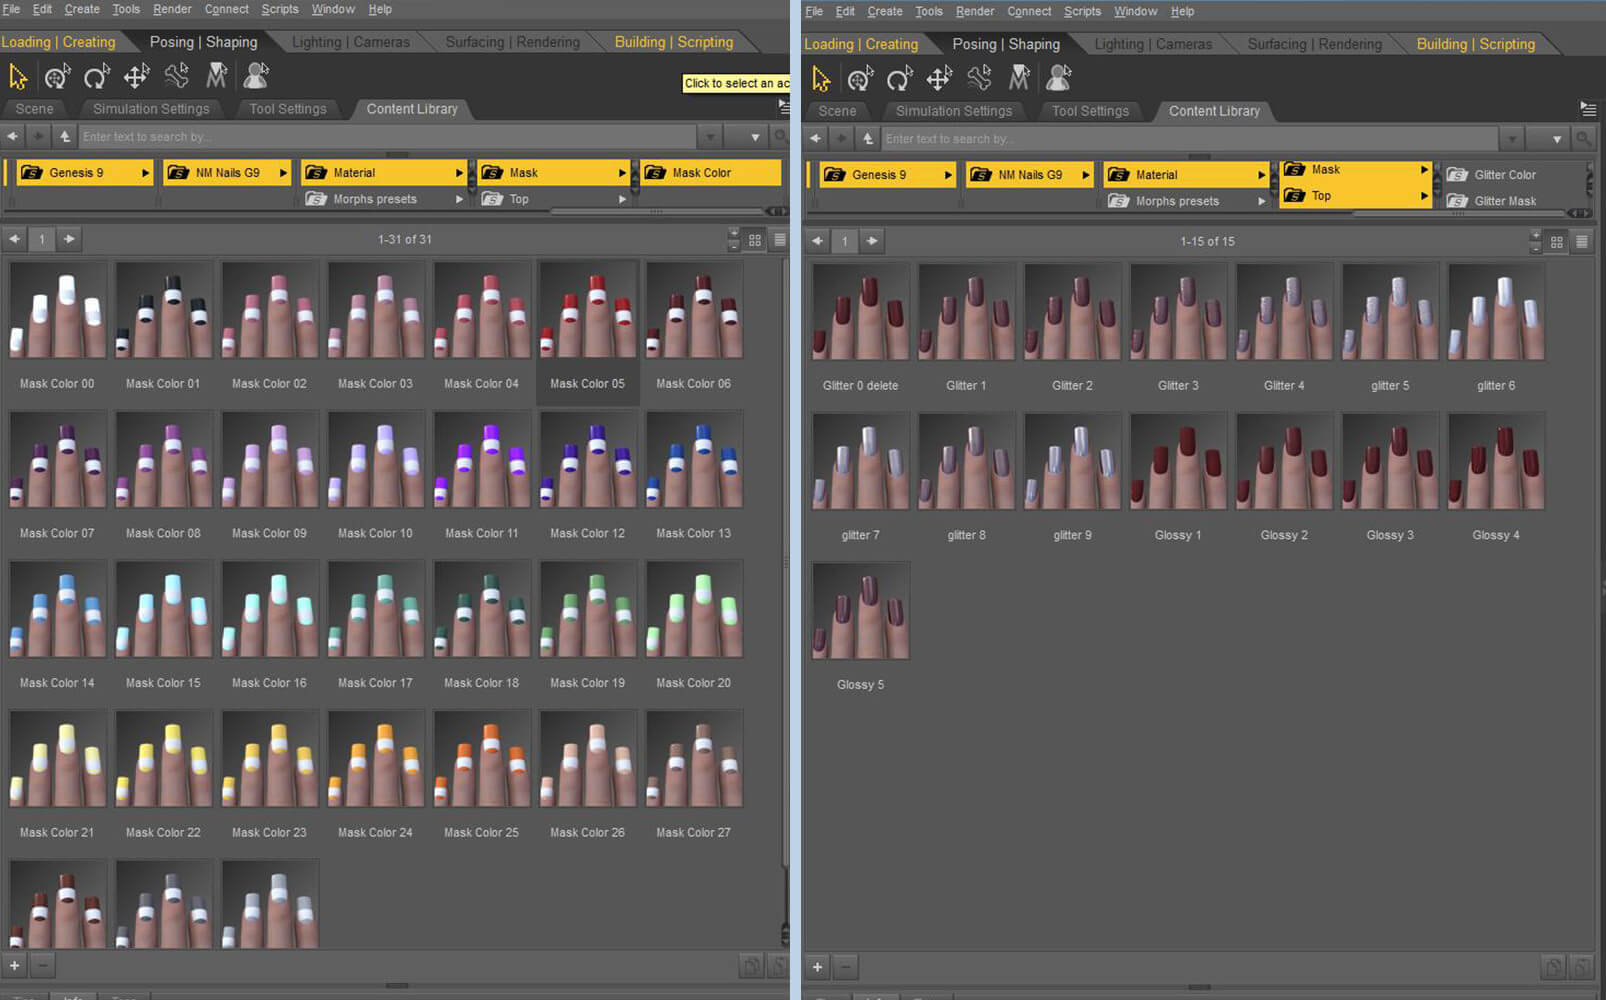Switch left pane to grid icon view
The height and width of the screenshot is (1000, 1606).
point(755,240)
